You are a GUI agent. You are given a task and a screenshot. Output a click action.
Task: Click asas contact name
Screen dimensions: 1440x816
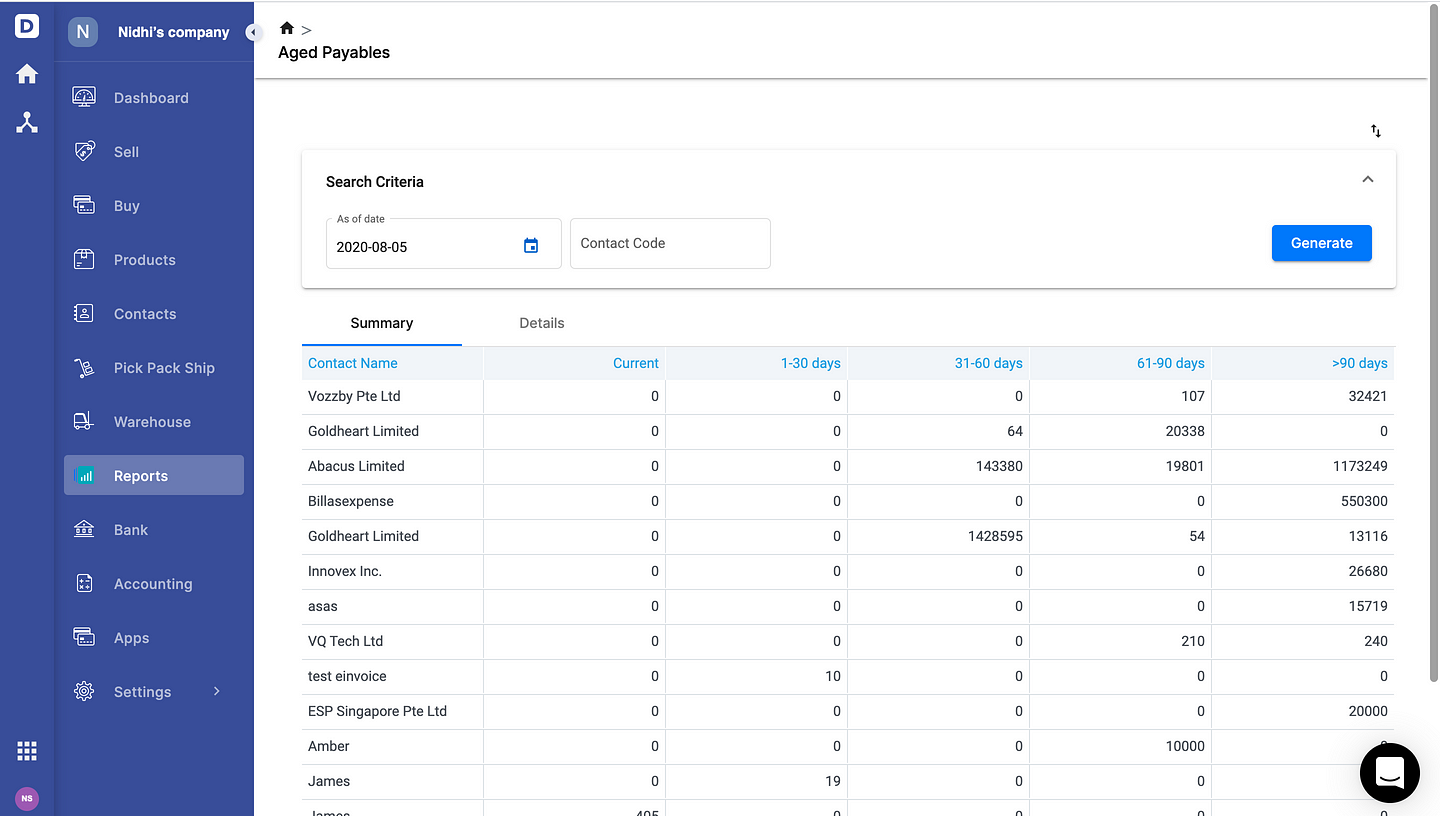click(x=323, y=606)
